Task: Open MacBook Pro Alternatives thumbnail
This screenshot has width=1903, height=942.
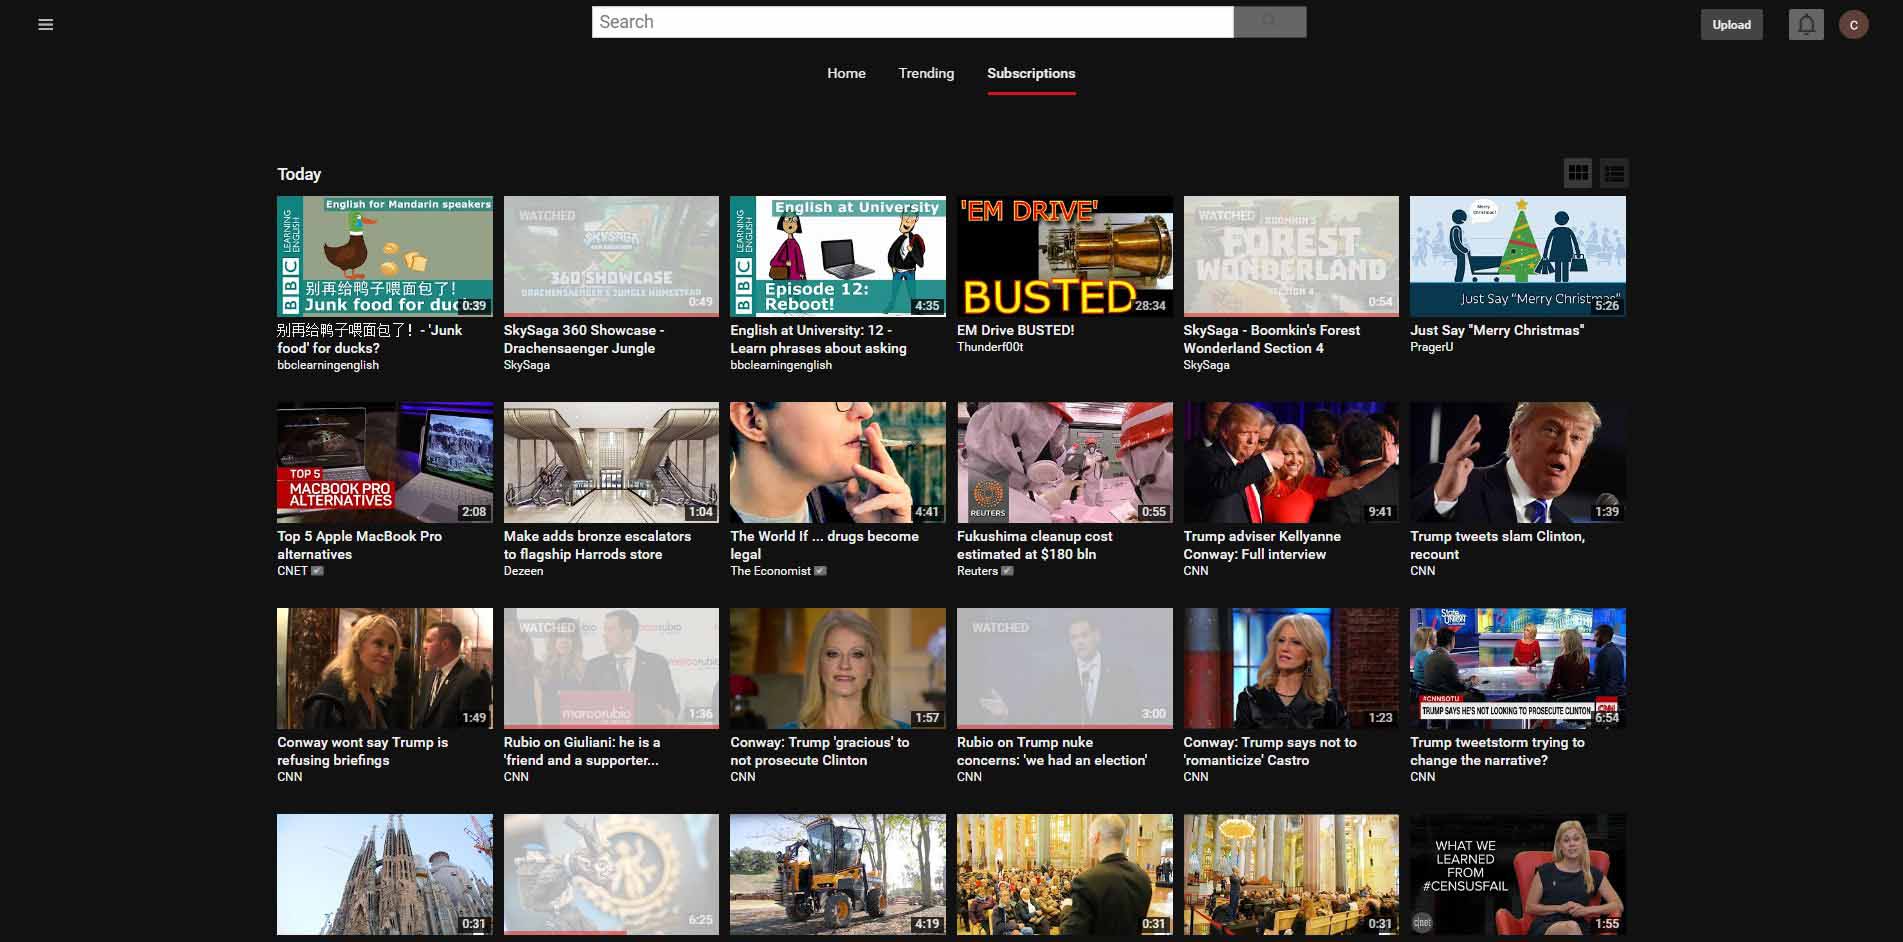Action: tap(385, 462)
